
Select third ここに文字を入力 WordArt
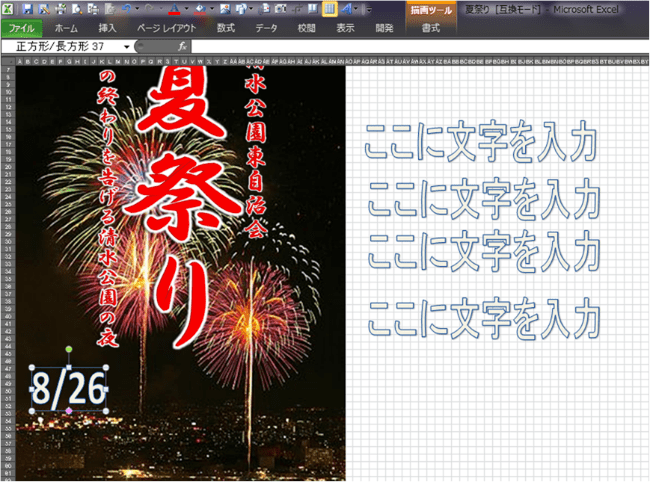(484, 251)
